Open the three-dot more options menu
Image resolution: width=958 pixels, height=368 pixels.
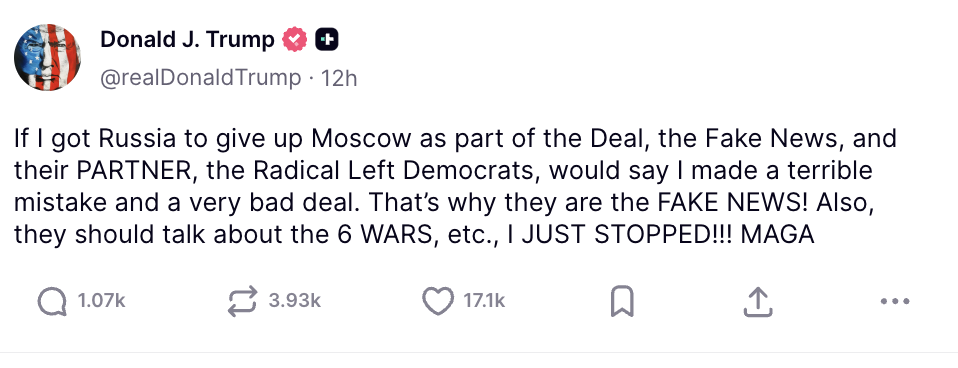point(895,301)
